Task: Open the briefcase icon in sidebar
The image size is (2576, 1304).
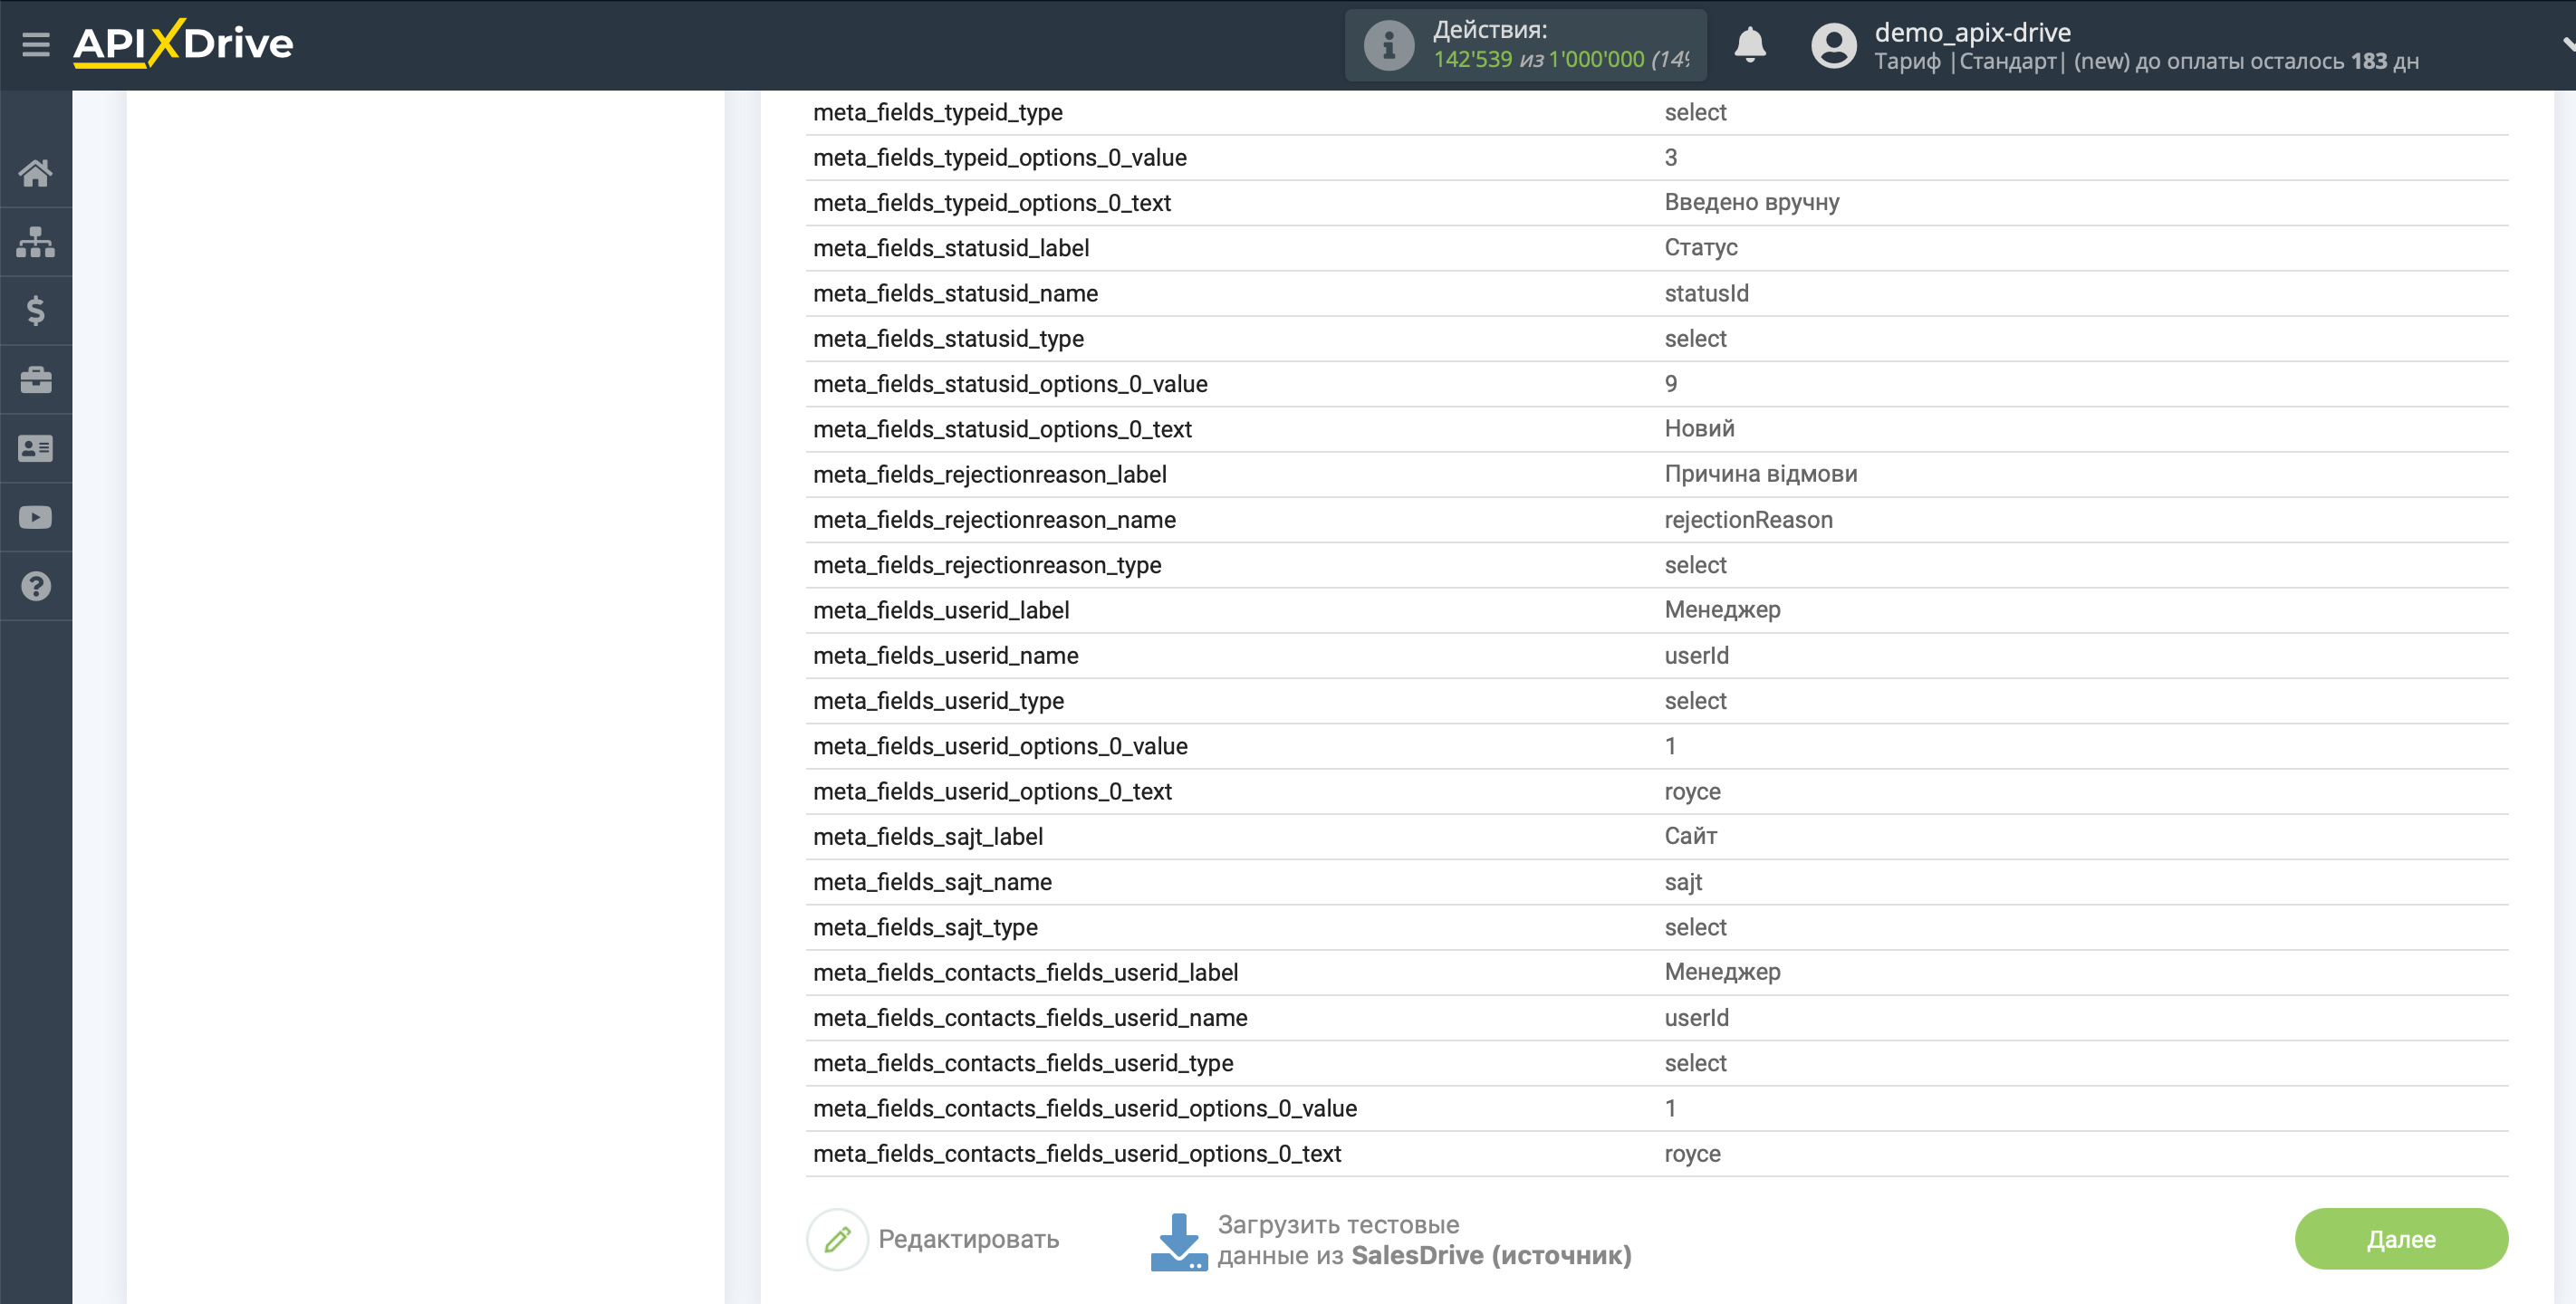Action: point(36,380)
